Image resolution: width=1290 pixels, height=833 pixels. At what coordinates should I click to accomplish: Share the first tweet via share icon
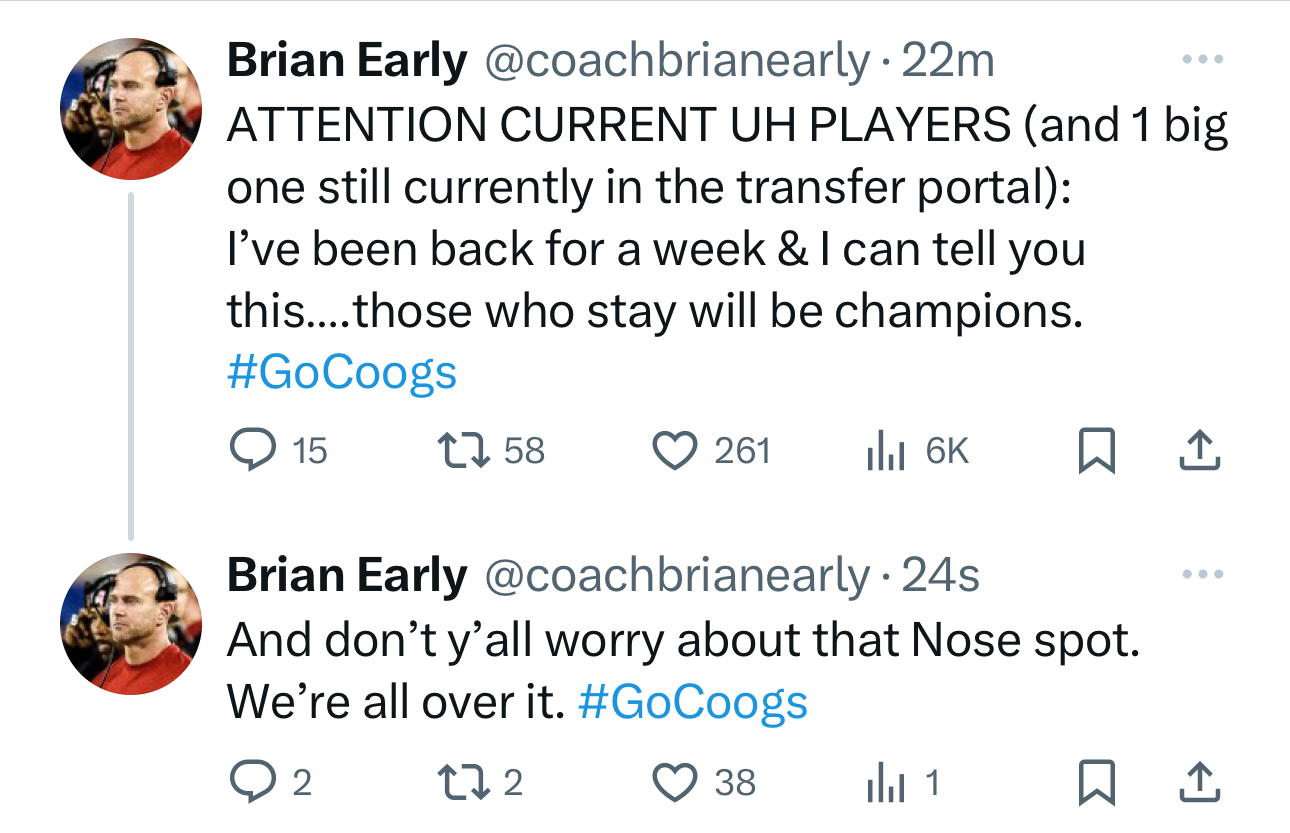click(1200, 451)
